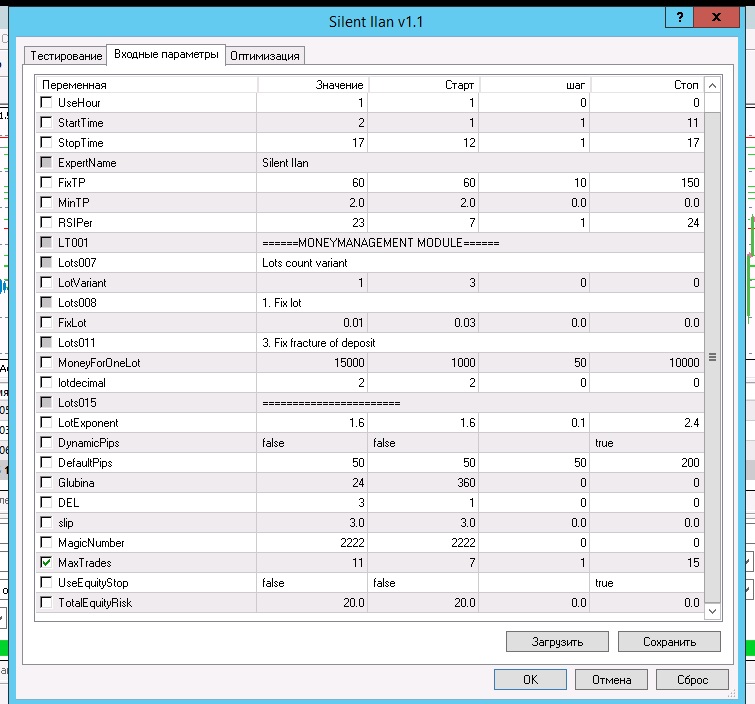755x704 pixels.
Task: Click the MoneyForOneLot value 15000
Action: coord(312,363)
